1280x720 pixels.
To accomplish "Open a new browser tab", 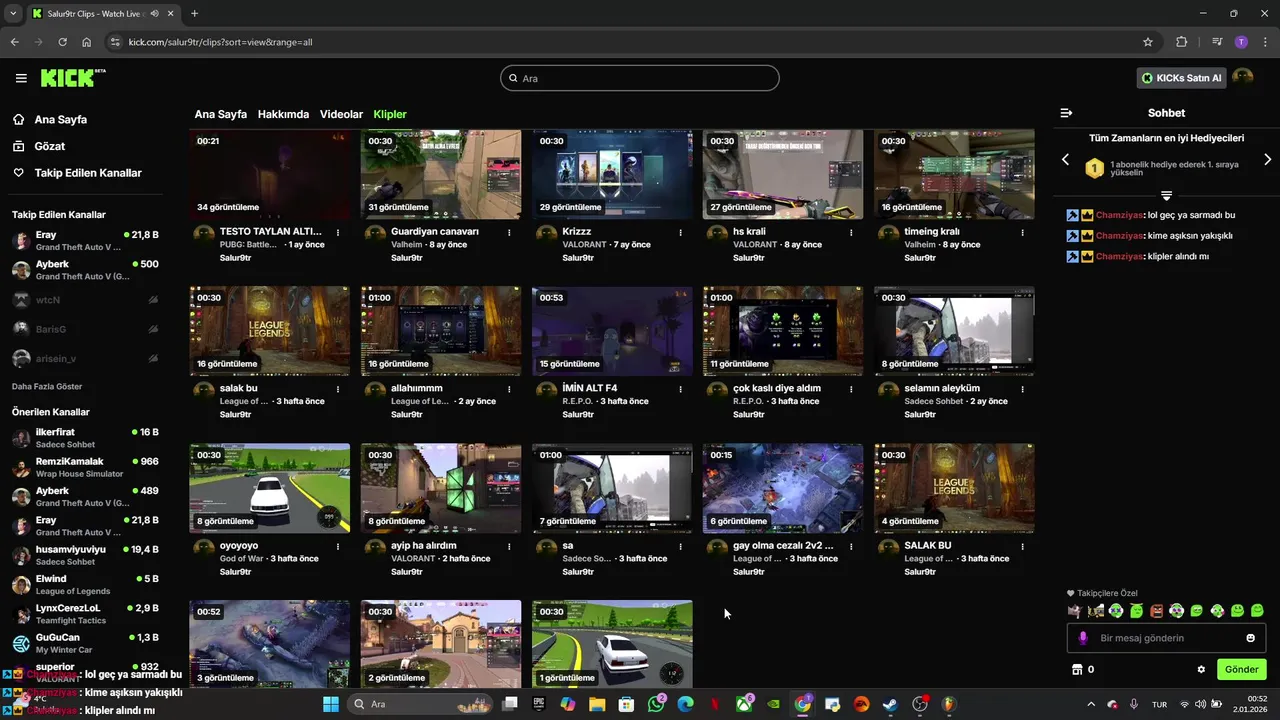I will (x=194, y=14).
